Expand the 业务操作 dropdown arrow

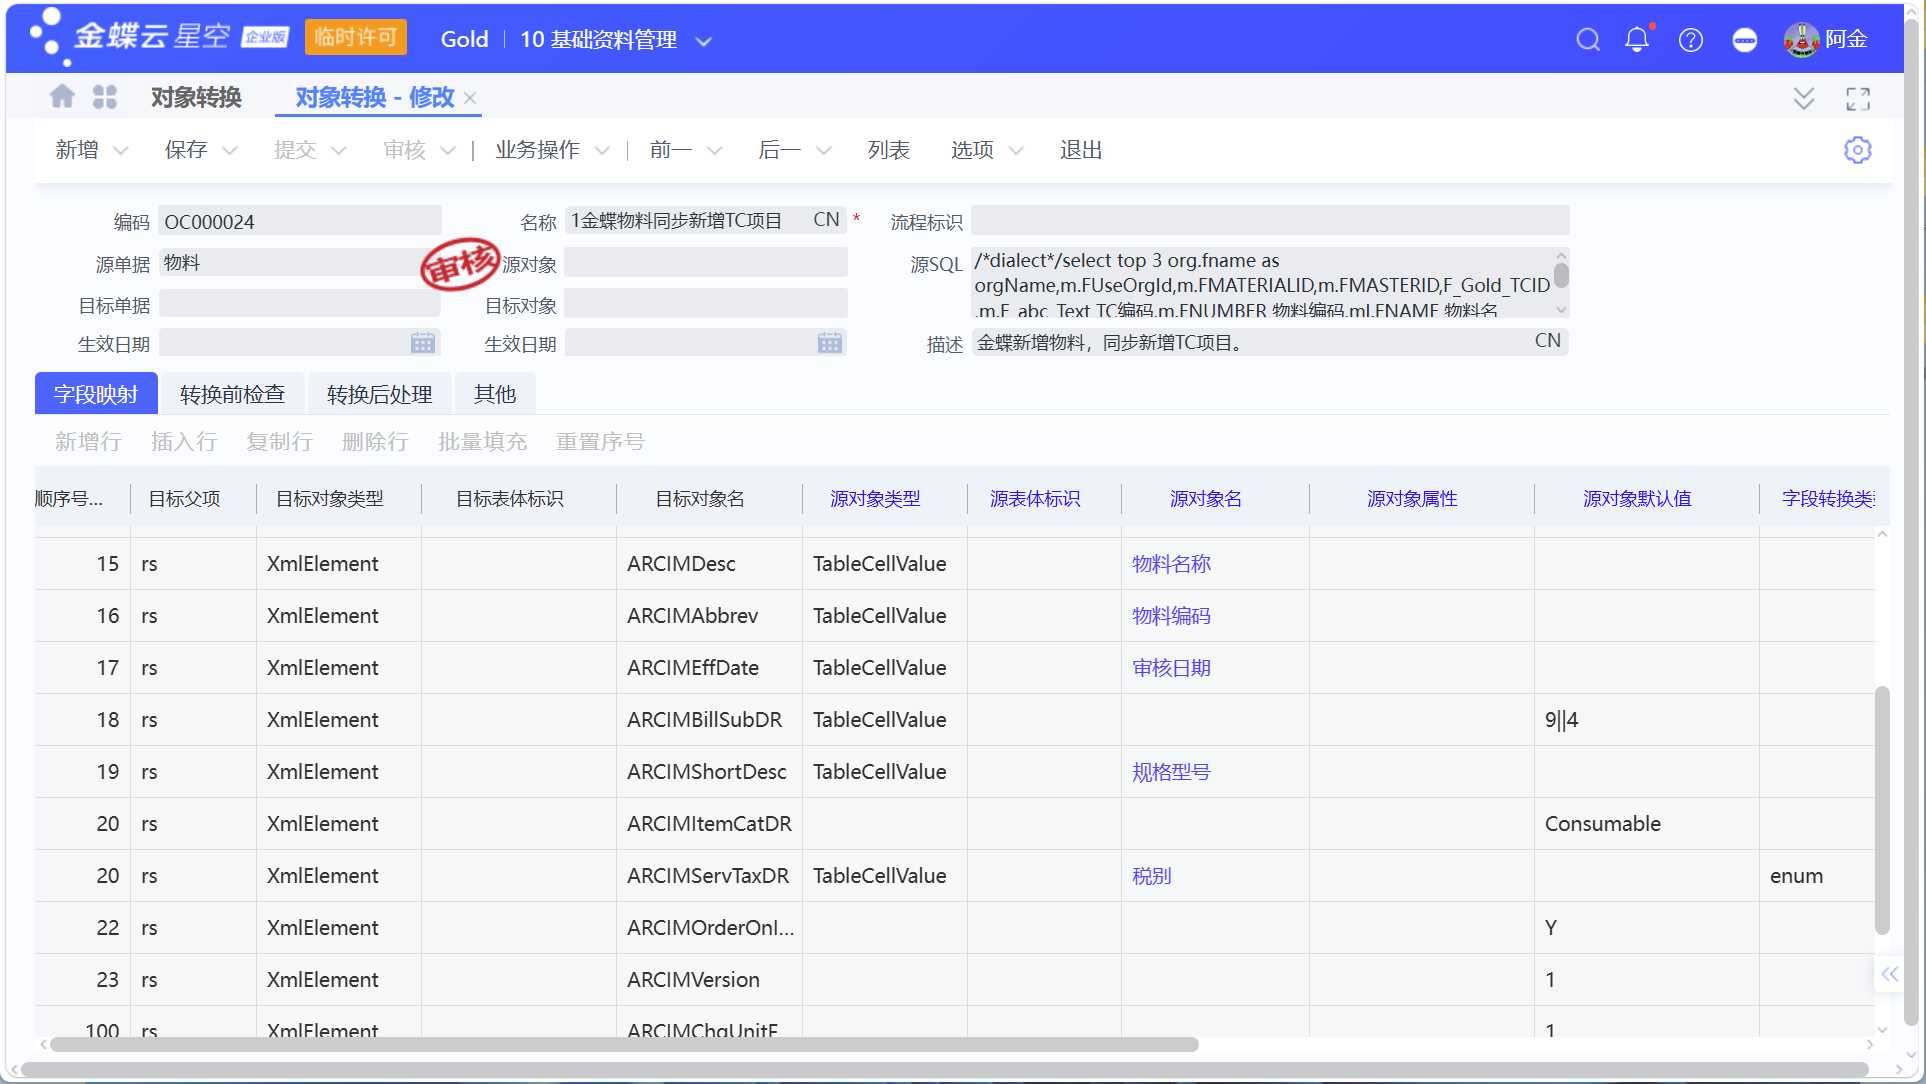(602, 151)
